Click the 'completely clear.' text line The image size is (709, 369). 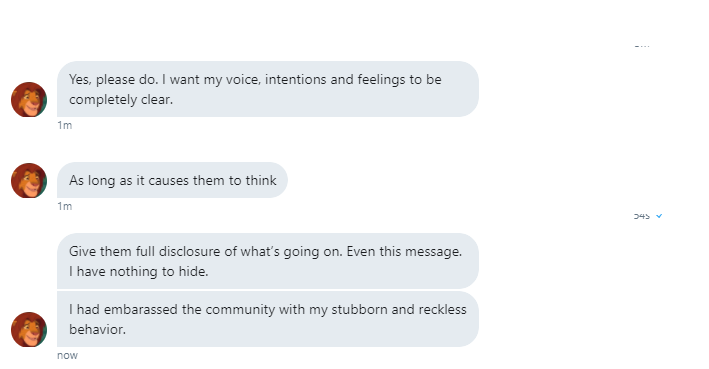[121, 99]
